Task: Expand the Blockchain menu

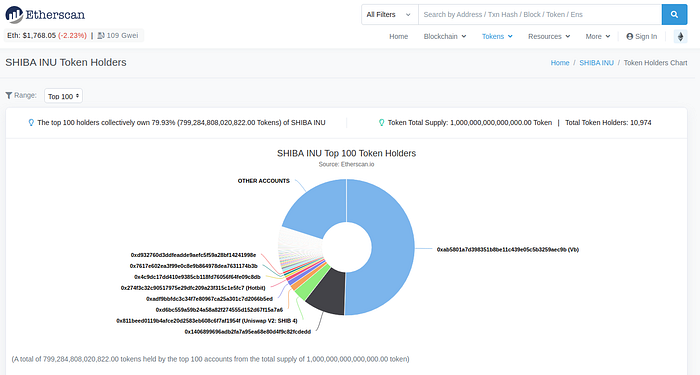Action: coord(445,36)
